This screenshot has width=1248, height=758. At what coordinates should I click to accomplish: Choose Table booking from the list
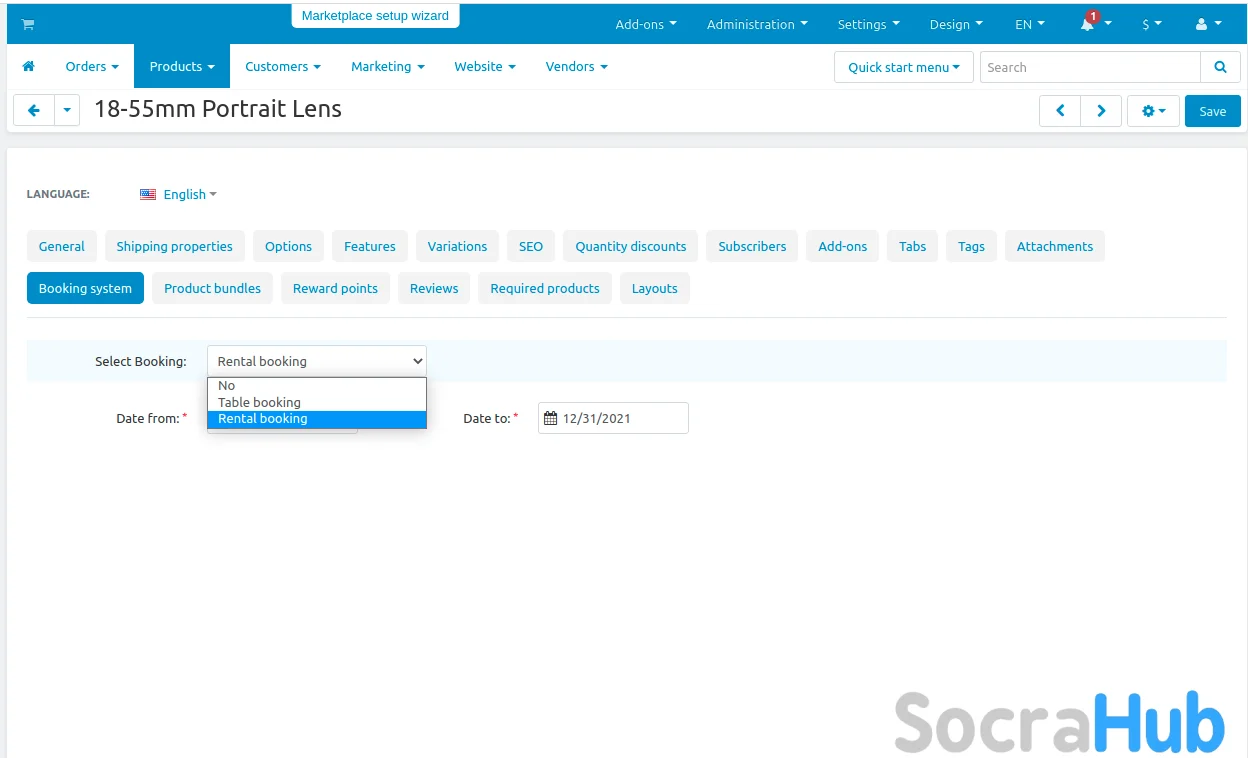pyautogui.click(x=259, y=402)
